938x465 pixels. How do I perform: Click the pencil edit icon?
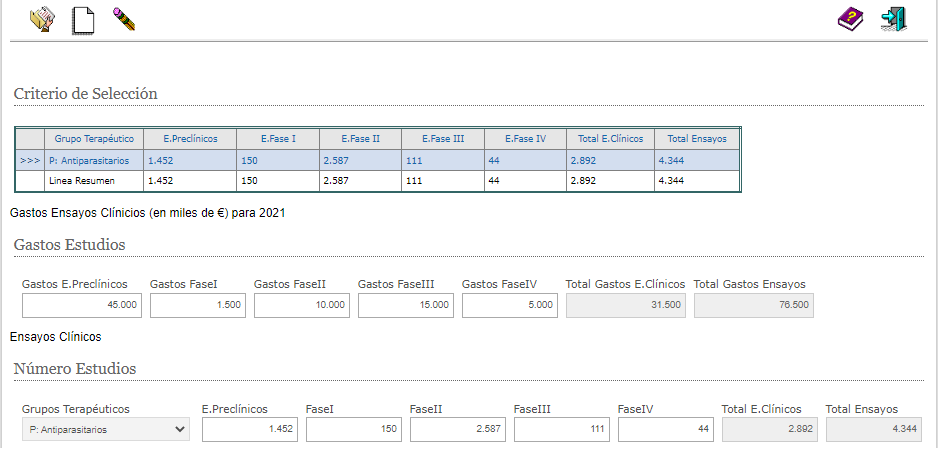point(124,19)
